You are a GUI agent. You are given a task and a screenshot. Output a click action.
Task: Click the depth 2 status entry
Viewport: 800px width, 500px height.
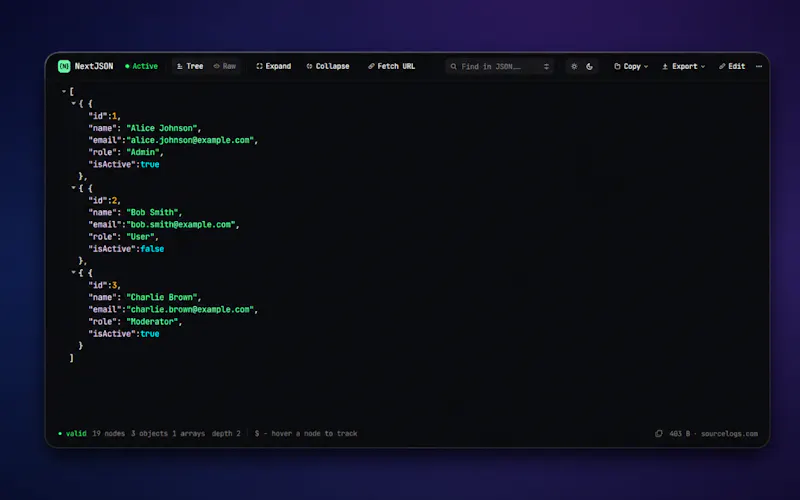click(226, 434)
